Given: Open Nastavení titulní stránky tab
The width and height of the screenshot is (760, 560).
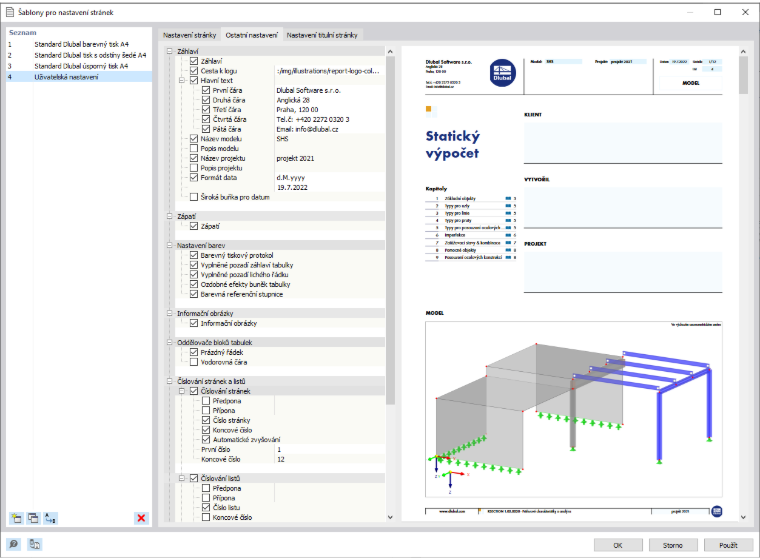Looking at the screenshot, I should 322,35.
